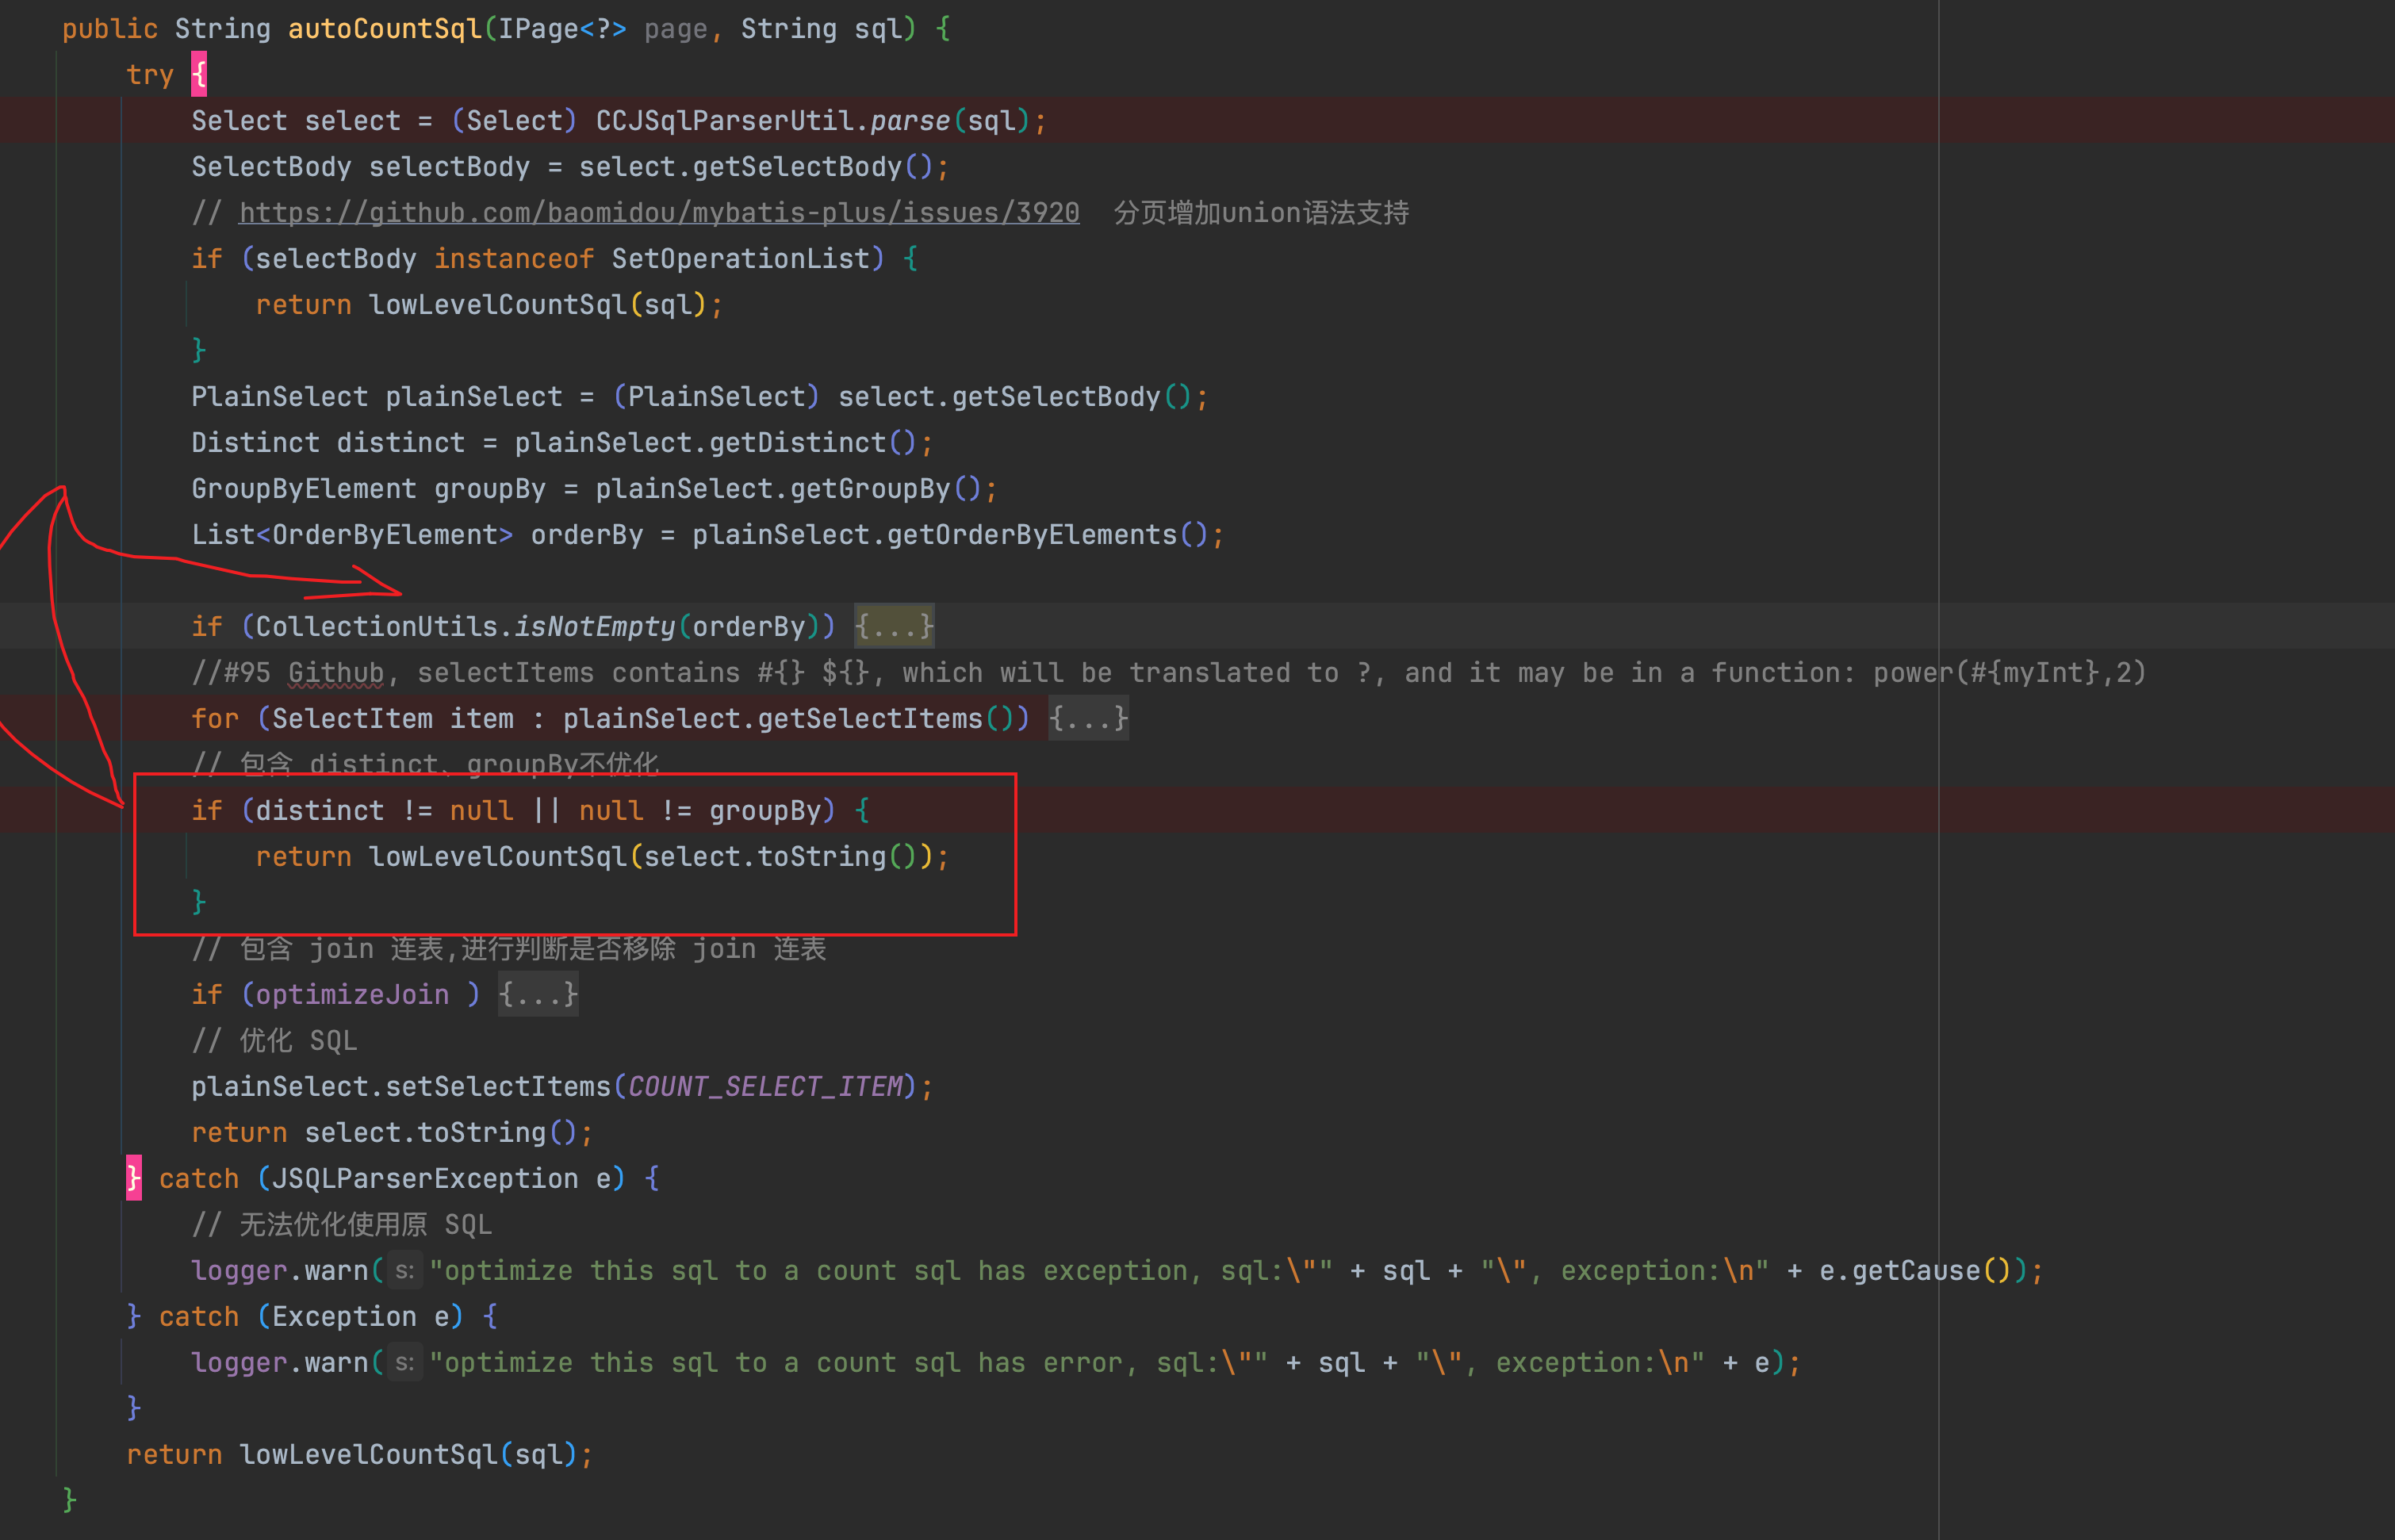Click 's:' parameter hint in second logger.warn

404,1363
